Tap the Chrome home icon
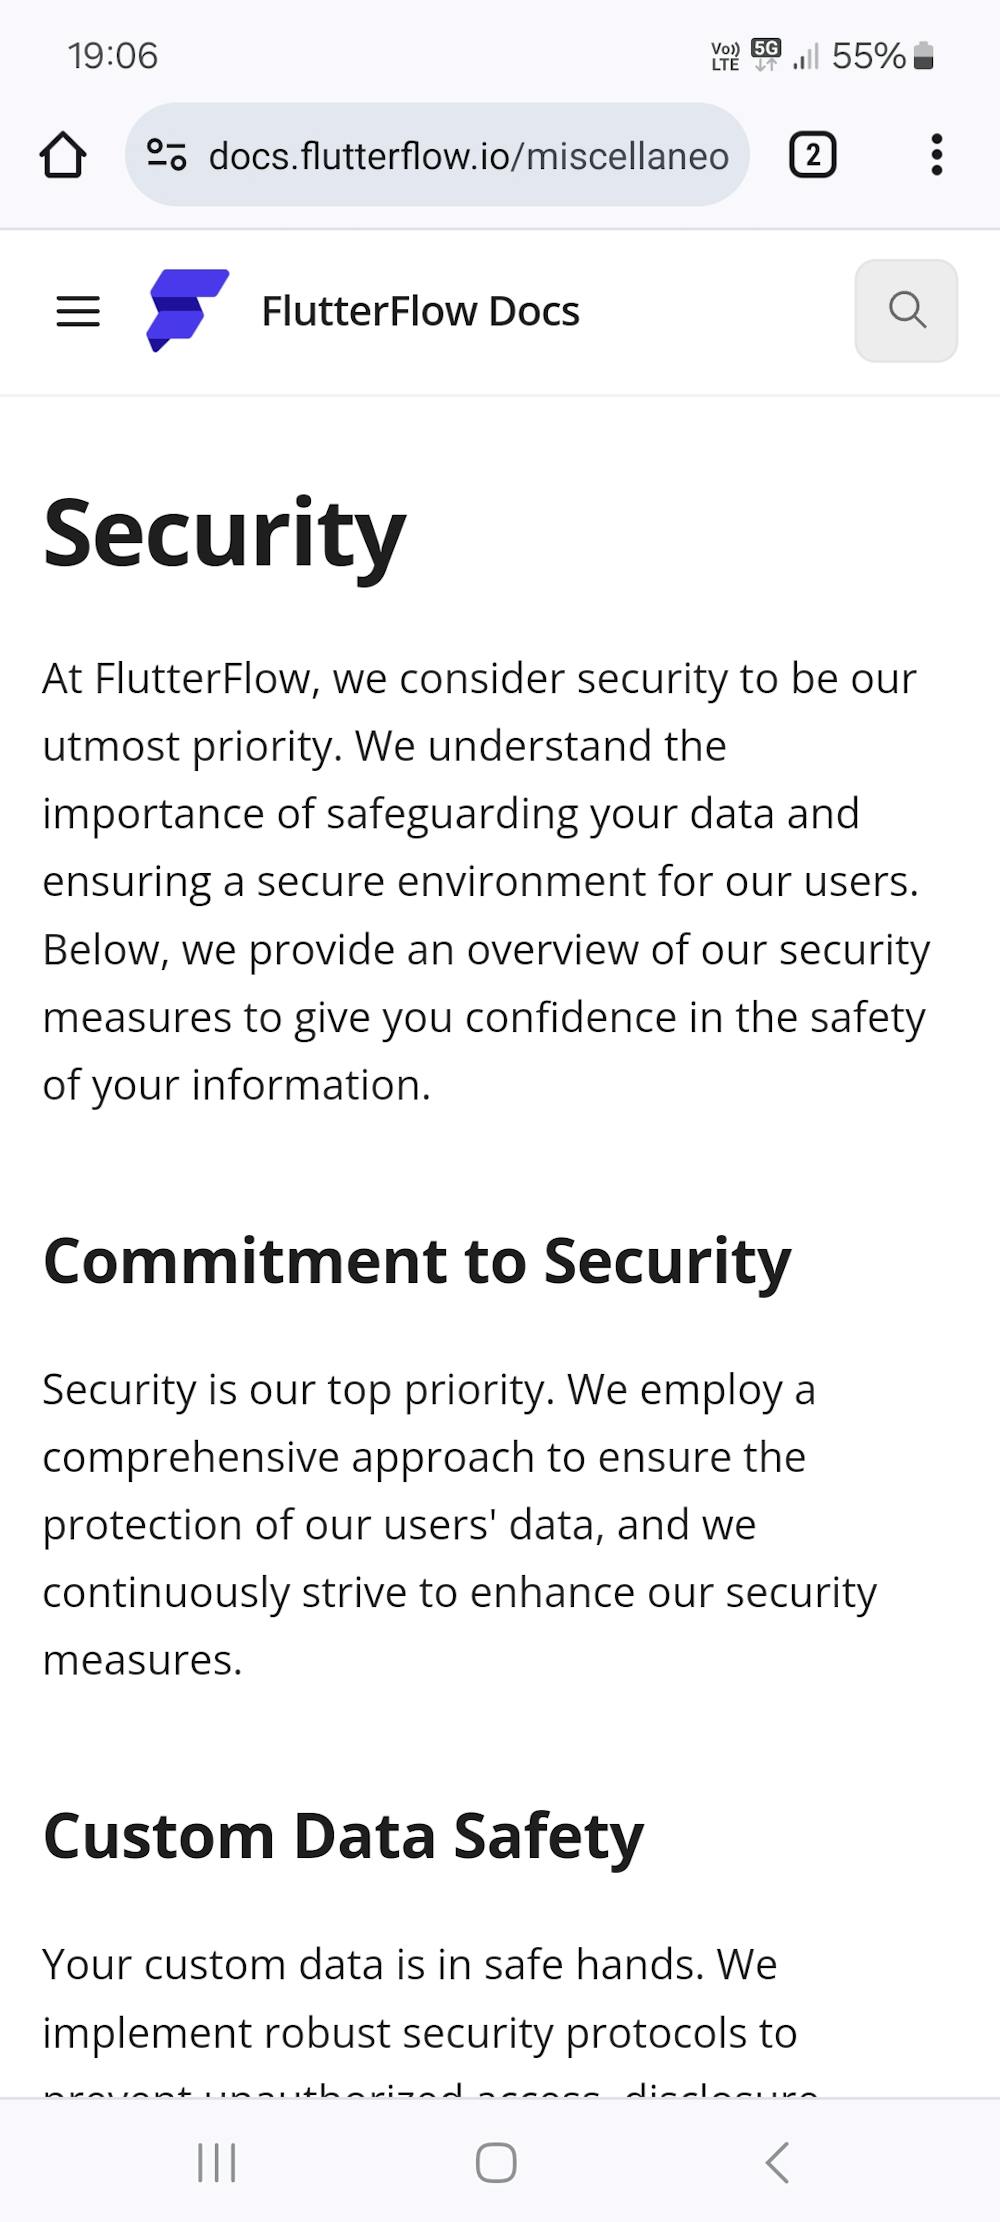The image size is (1000, 2222). pyautogui.click(x=63, y=155)
